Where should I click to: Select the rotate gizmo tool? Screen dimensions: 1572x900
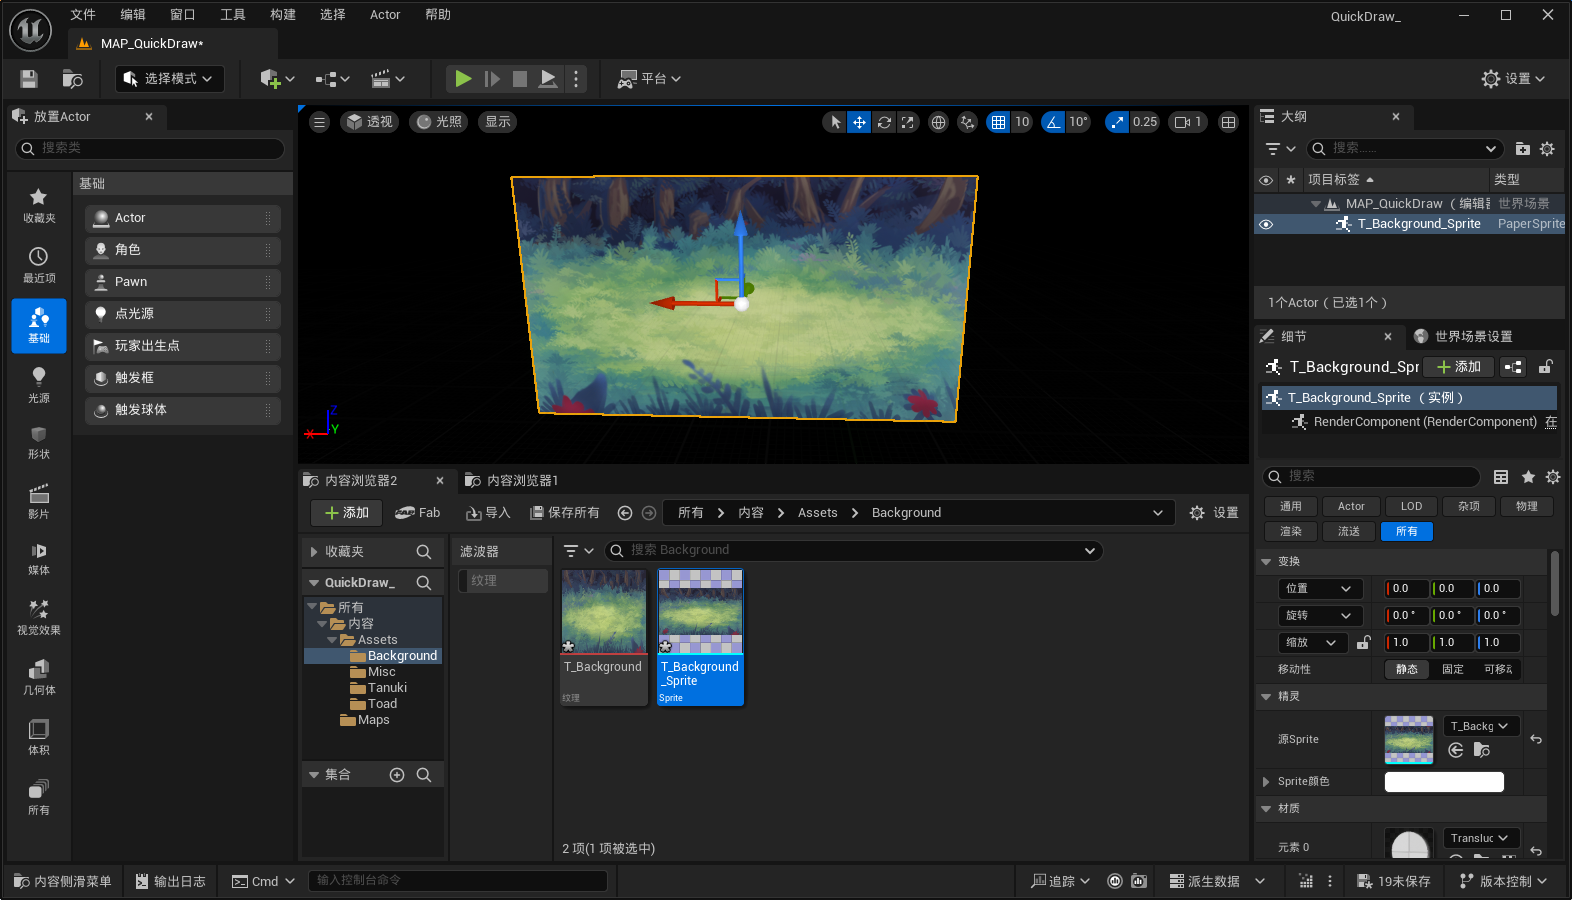(884, 122)
